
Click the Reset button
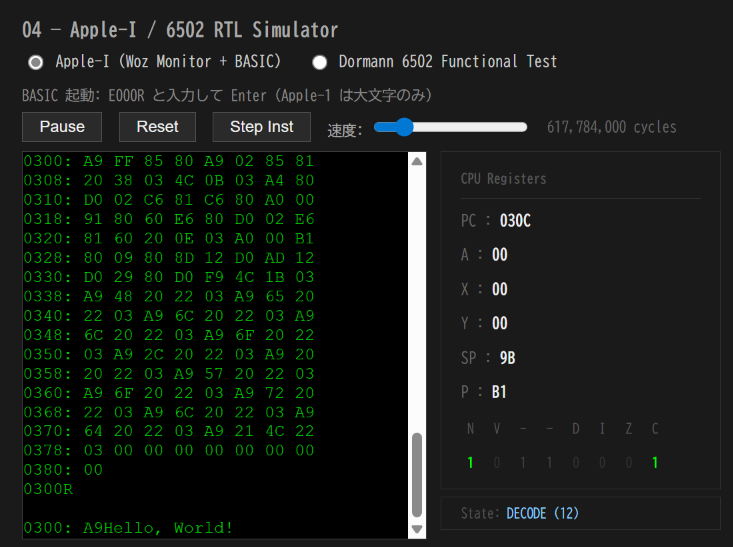(x=157, y=127)
